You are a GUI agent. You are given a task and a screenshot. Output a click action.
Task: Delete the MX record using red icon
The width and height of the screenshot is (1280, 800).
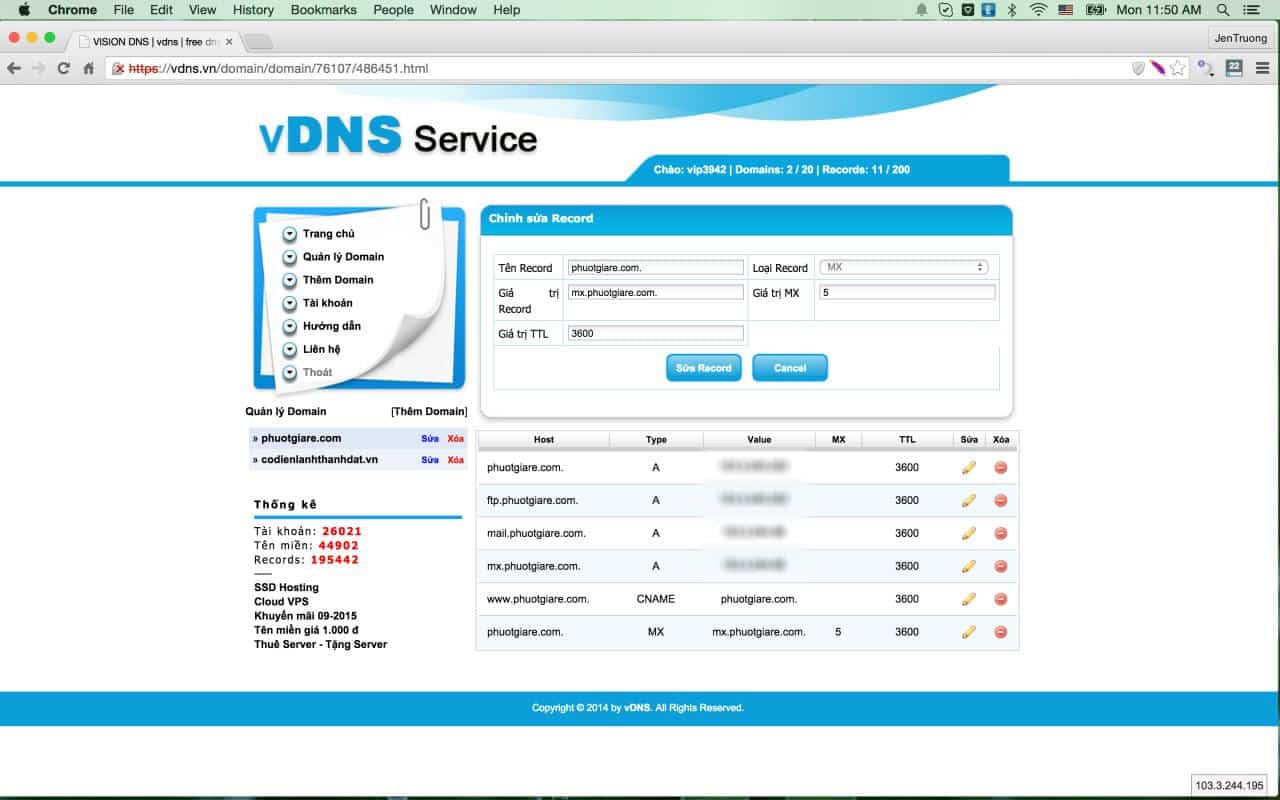[x=1000, y=632]
